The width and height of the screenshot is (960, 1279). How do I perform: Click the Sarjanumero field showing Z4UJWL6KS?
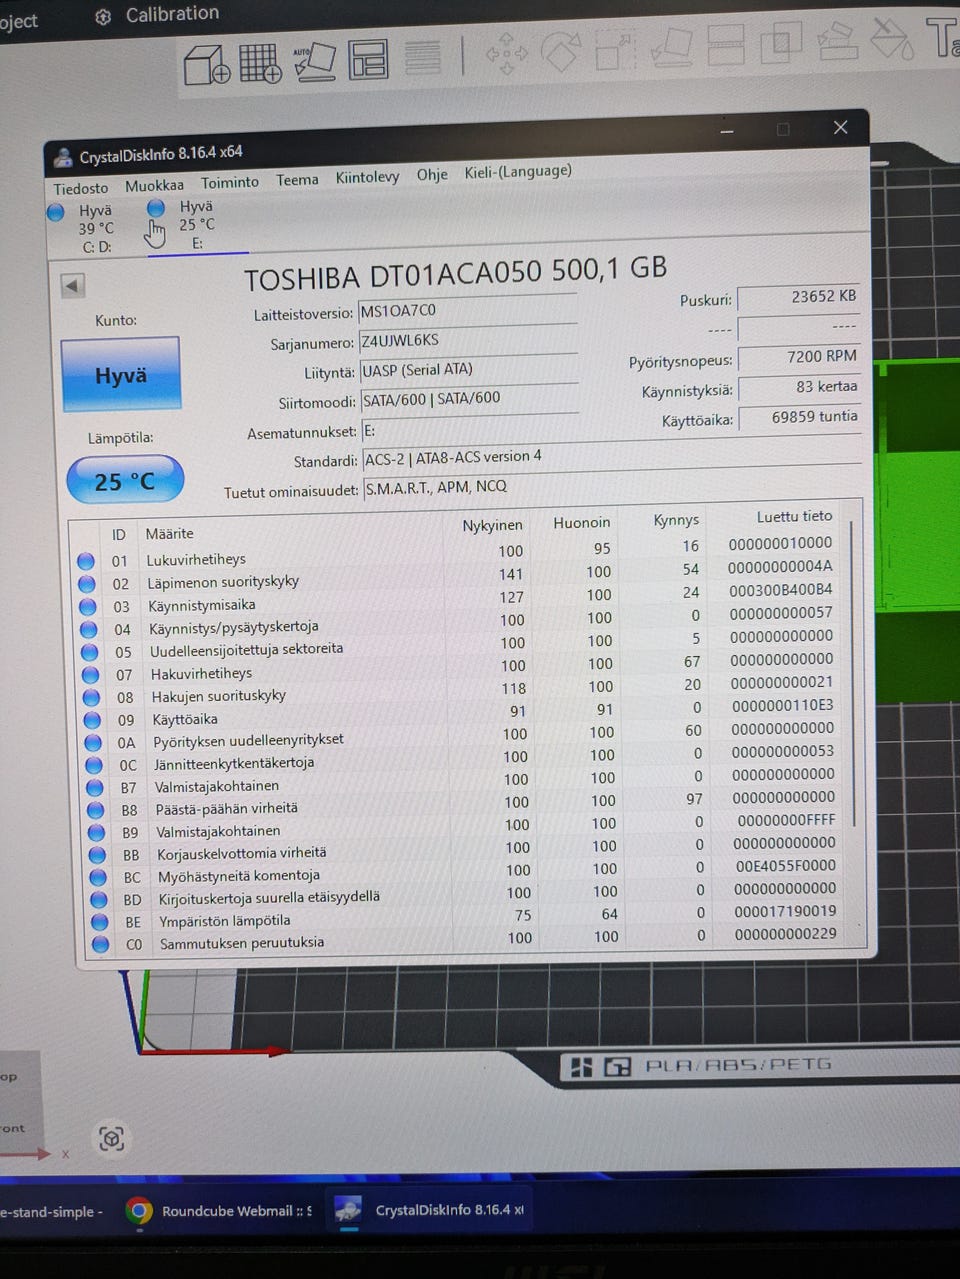tap(467, 339)
